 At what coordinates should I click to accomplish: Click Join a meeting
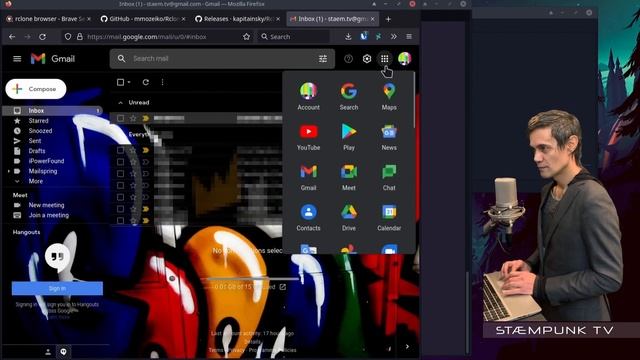pos(49,215)
